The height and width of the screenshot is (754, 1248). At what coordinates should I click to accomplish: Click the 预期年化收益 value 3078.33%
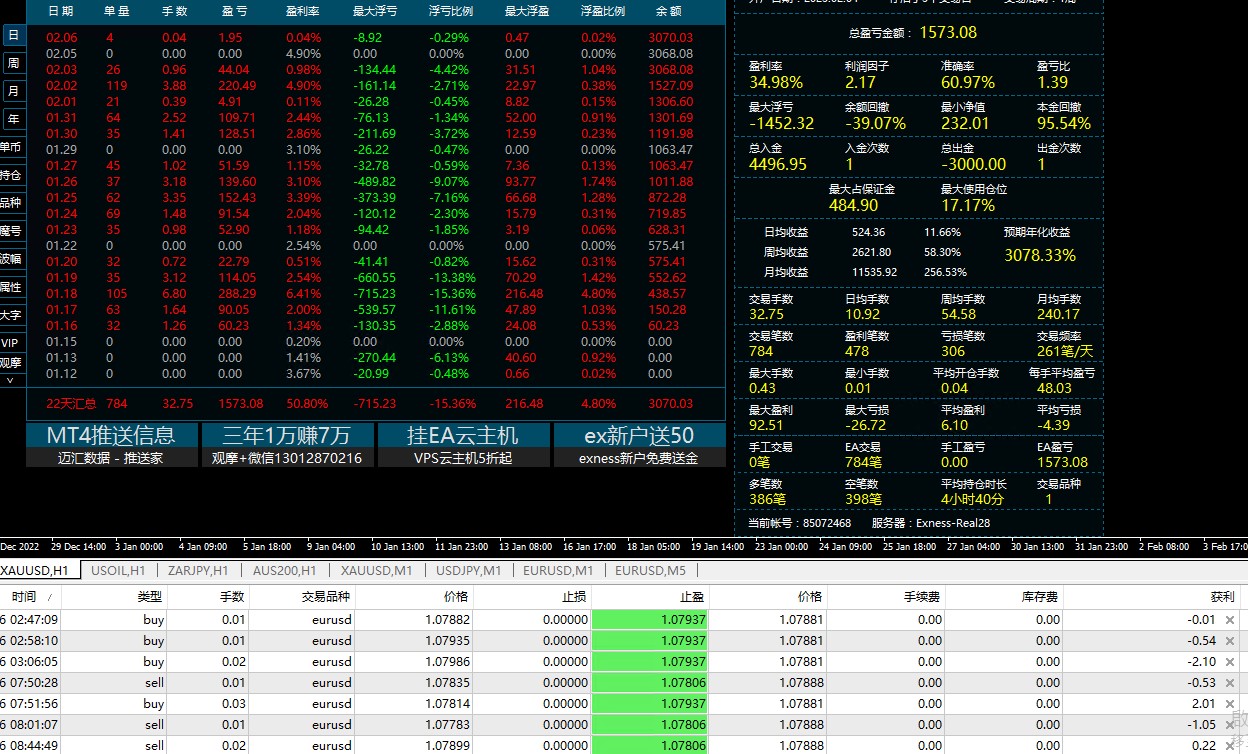1040,255
